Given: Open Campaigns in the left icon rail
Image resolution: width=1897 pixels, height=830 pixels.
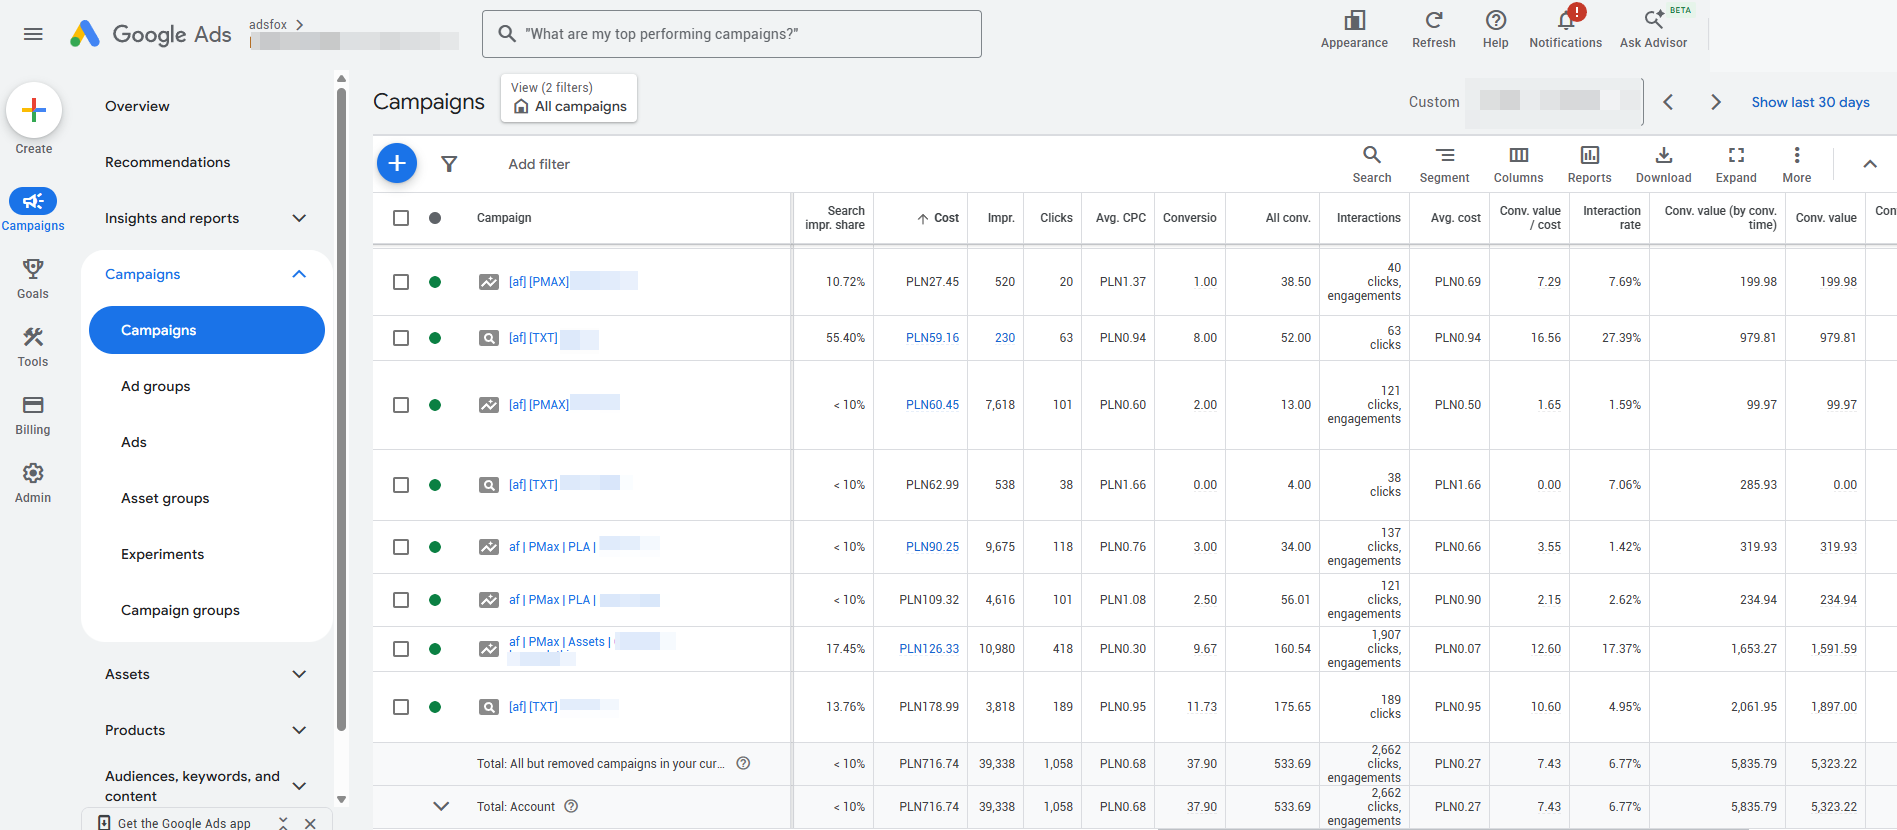Looking at the screenshot, I should (x=33, y=210).
